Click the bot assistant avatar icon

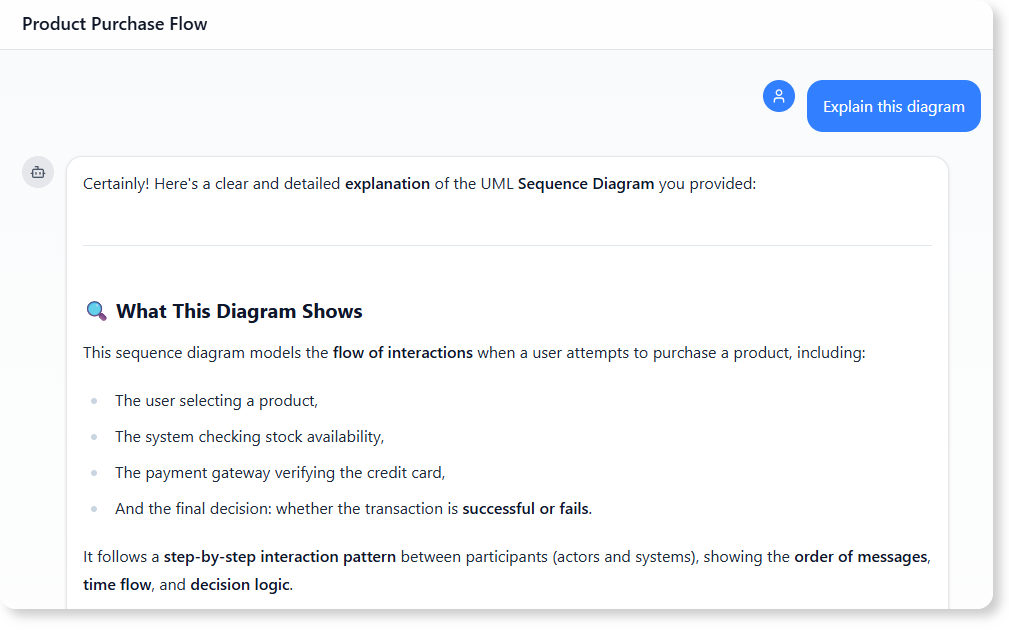coord(38,172)
